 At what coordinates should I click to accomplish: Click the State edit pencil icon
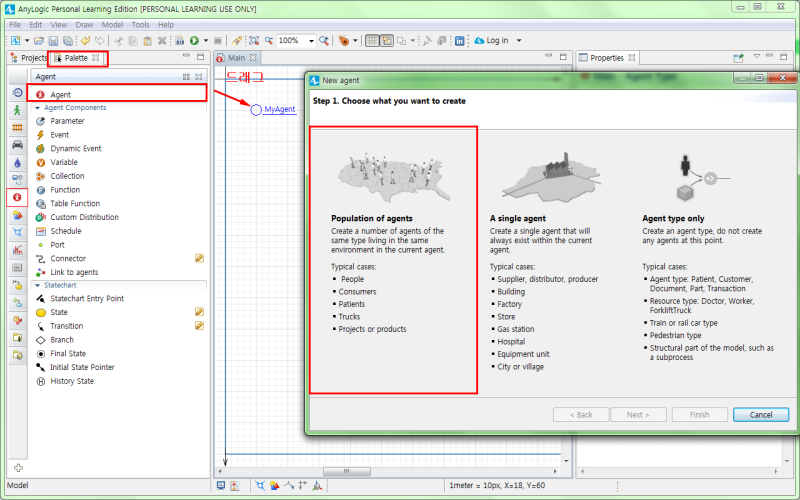click(x=199, y=312)
